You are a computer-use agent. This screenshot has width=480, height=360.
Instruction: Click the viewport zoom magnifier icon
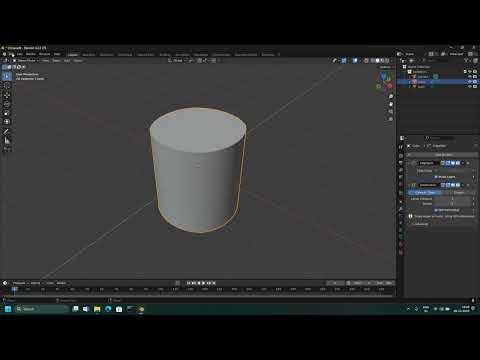pos(391,96)
